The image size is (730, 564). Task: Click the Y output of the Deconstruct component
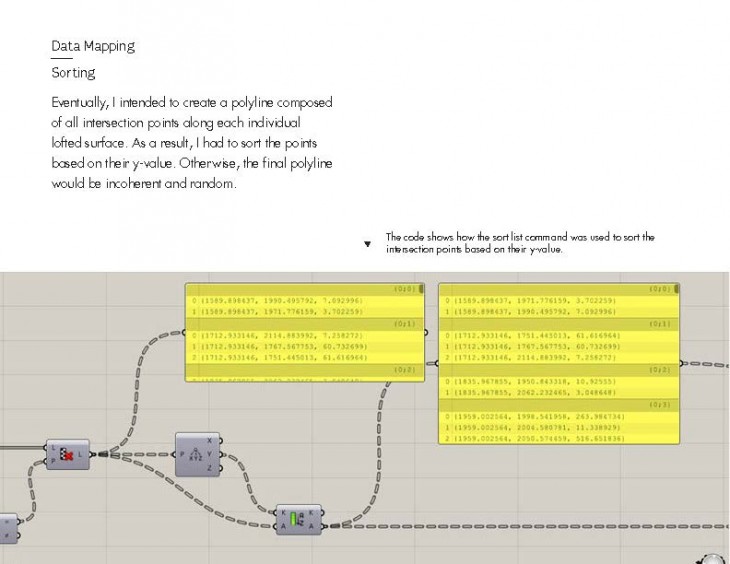click(209, 454)
